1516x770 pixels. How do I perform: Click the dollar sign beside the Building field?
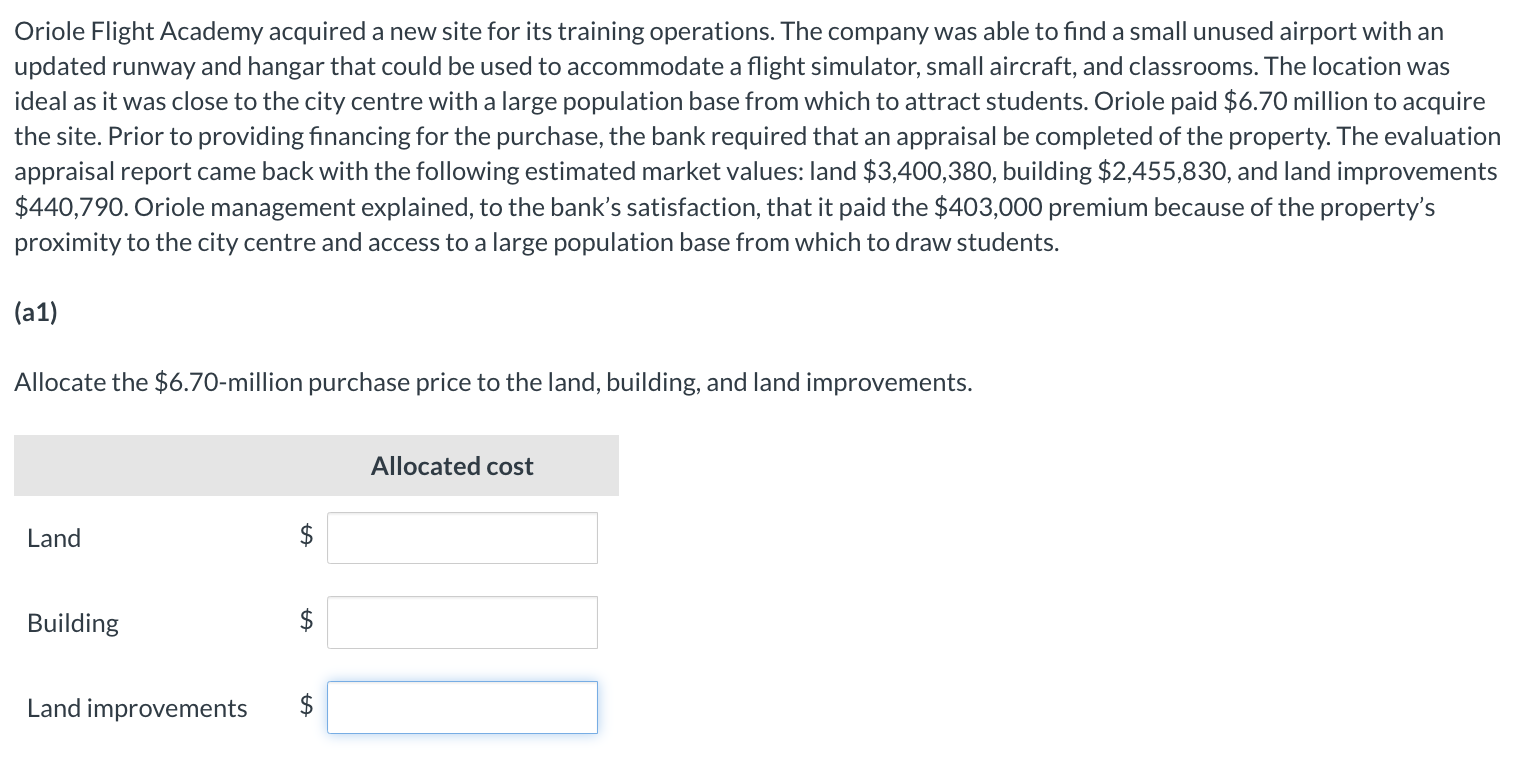pos(305,622)
